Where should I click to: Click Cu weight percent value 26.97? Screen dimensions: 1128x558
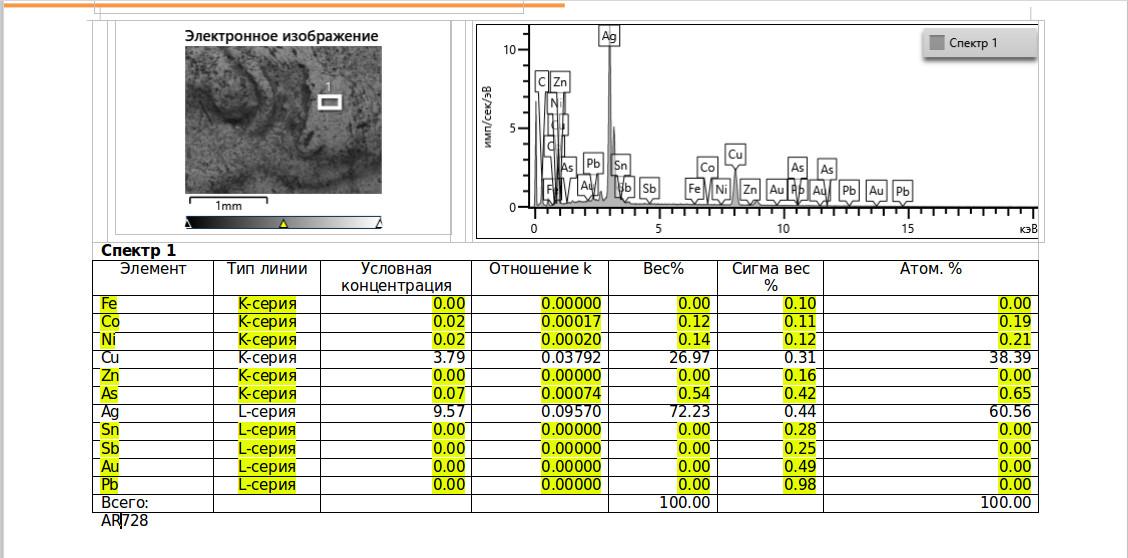(689, 358)
